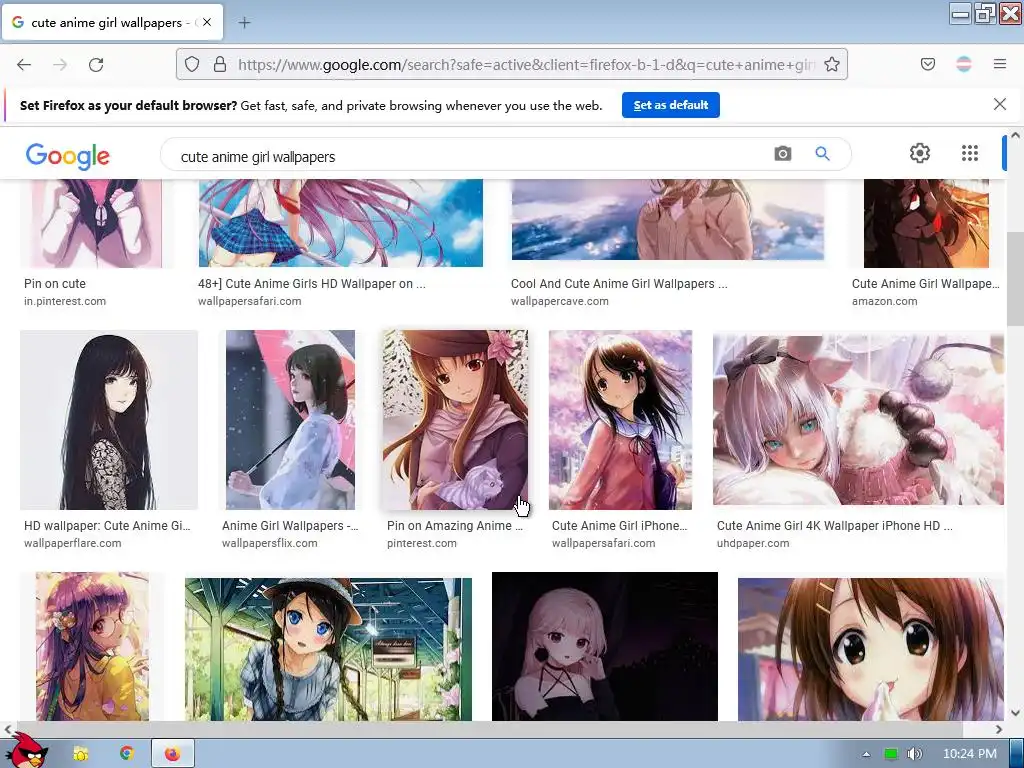Open Google quick settings gear
Image resolution: width=1024 pixels, height=768 pixels.
coord(920,153)
